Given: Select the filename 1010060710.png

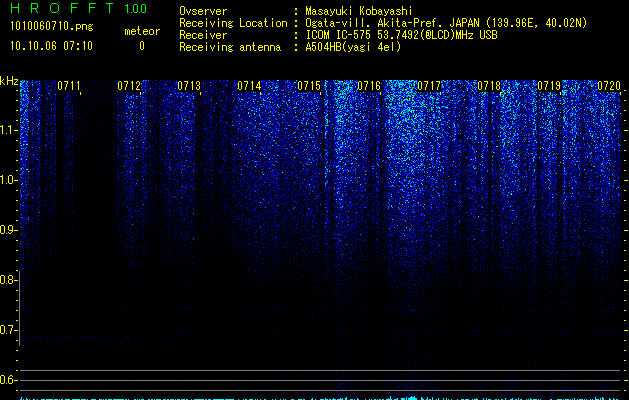Looking at the screenshot, I should point(52,26).
